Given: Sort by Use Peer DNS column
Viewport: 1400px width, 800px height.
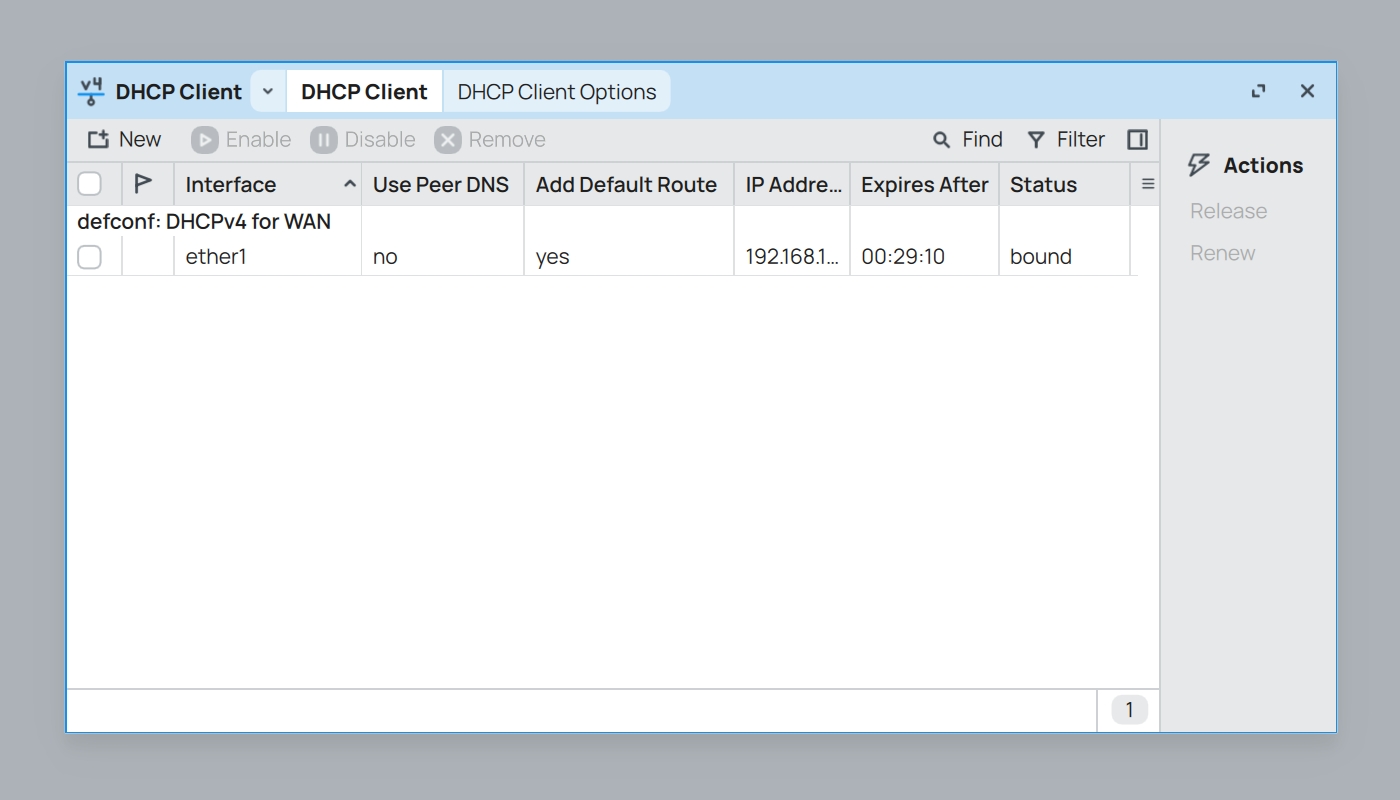Looking at the screenshot, I should click(x=443, y=184).
